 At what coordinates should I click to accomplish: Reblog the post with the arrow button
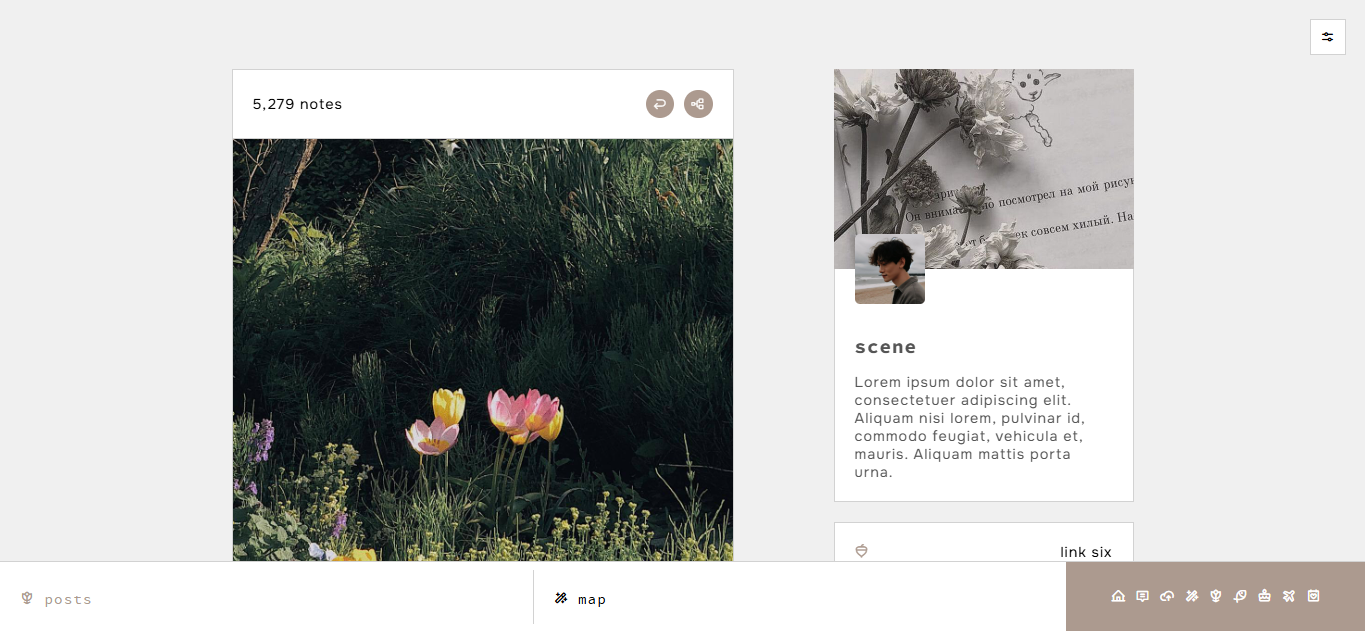pyautogui.click(x=660, y=104)
